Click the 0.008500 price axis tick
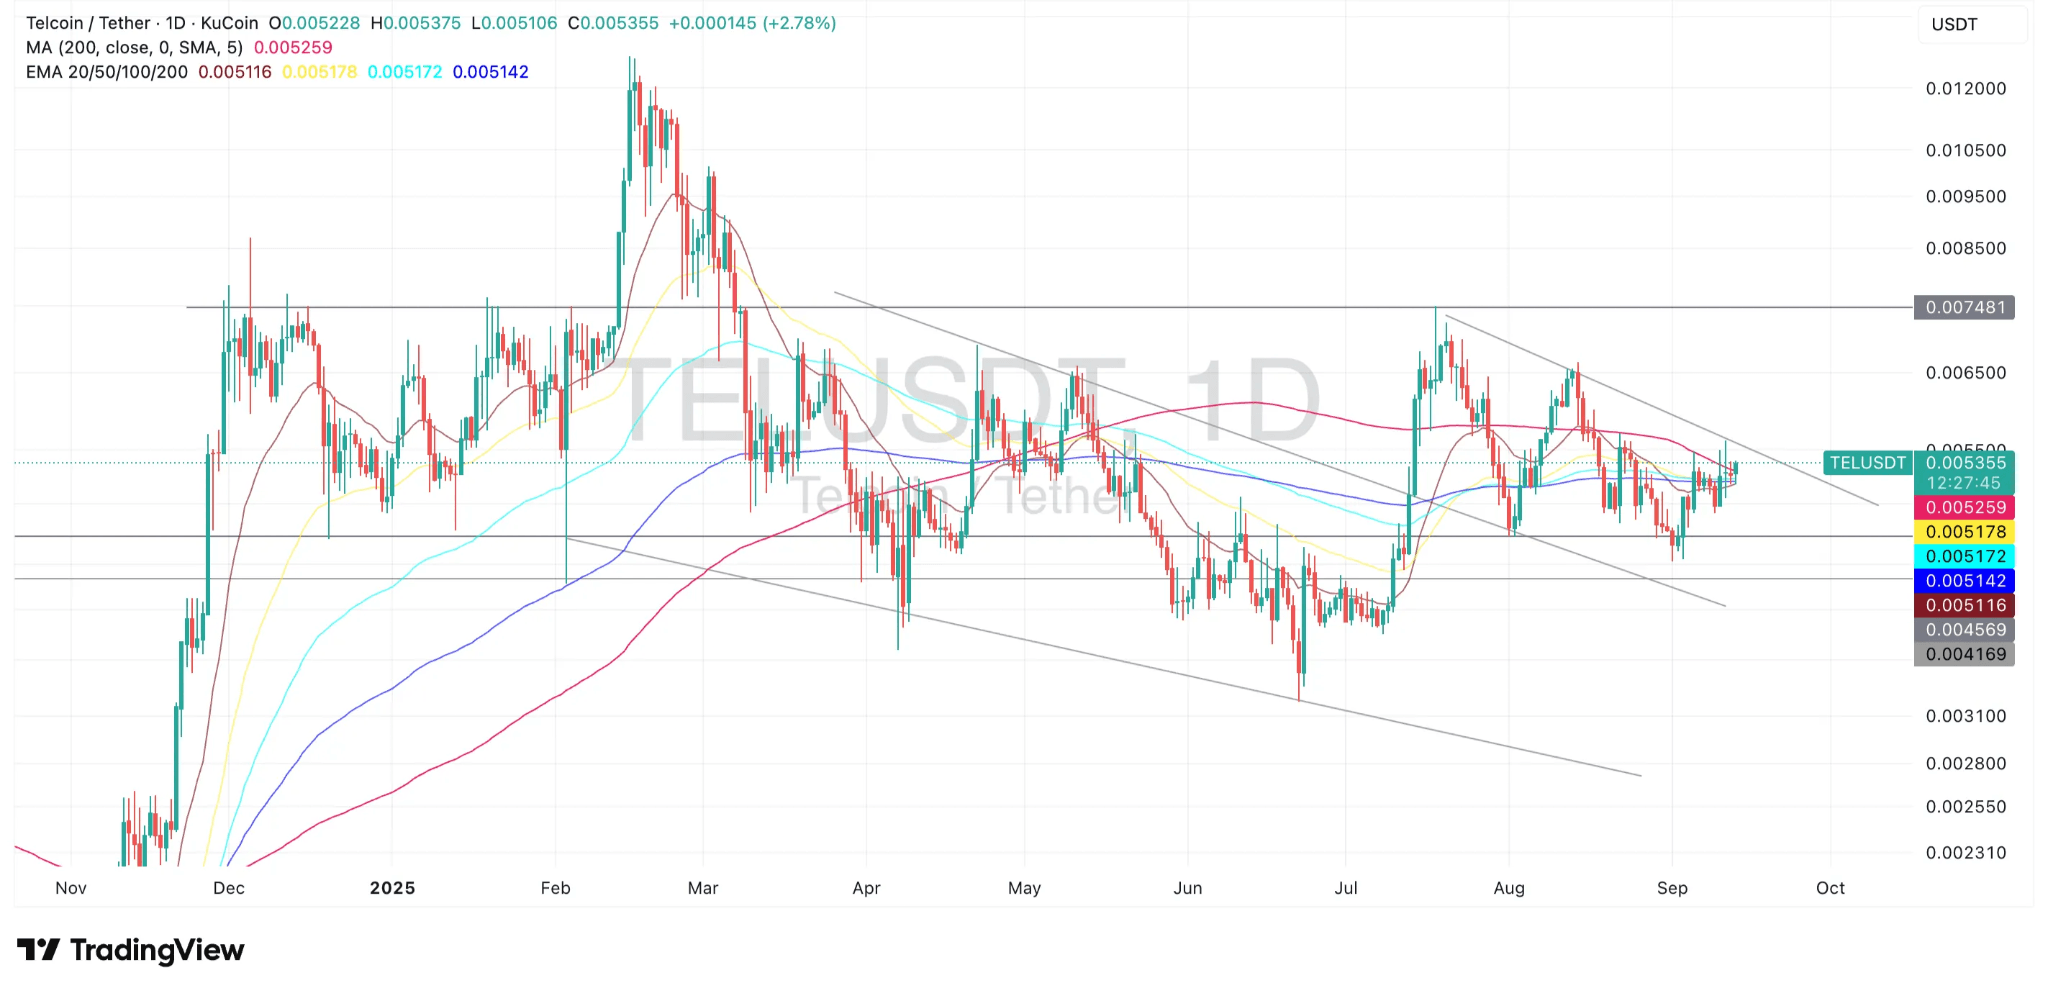Screen dimensions: 2048x993 pos(1966,248)
